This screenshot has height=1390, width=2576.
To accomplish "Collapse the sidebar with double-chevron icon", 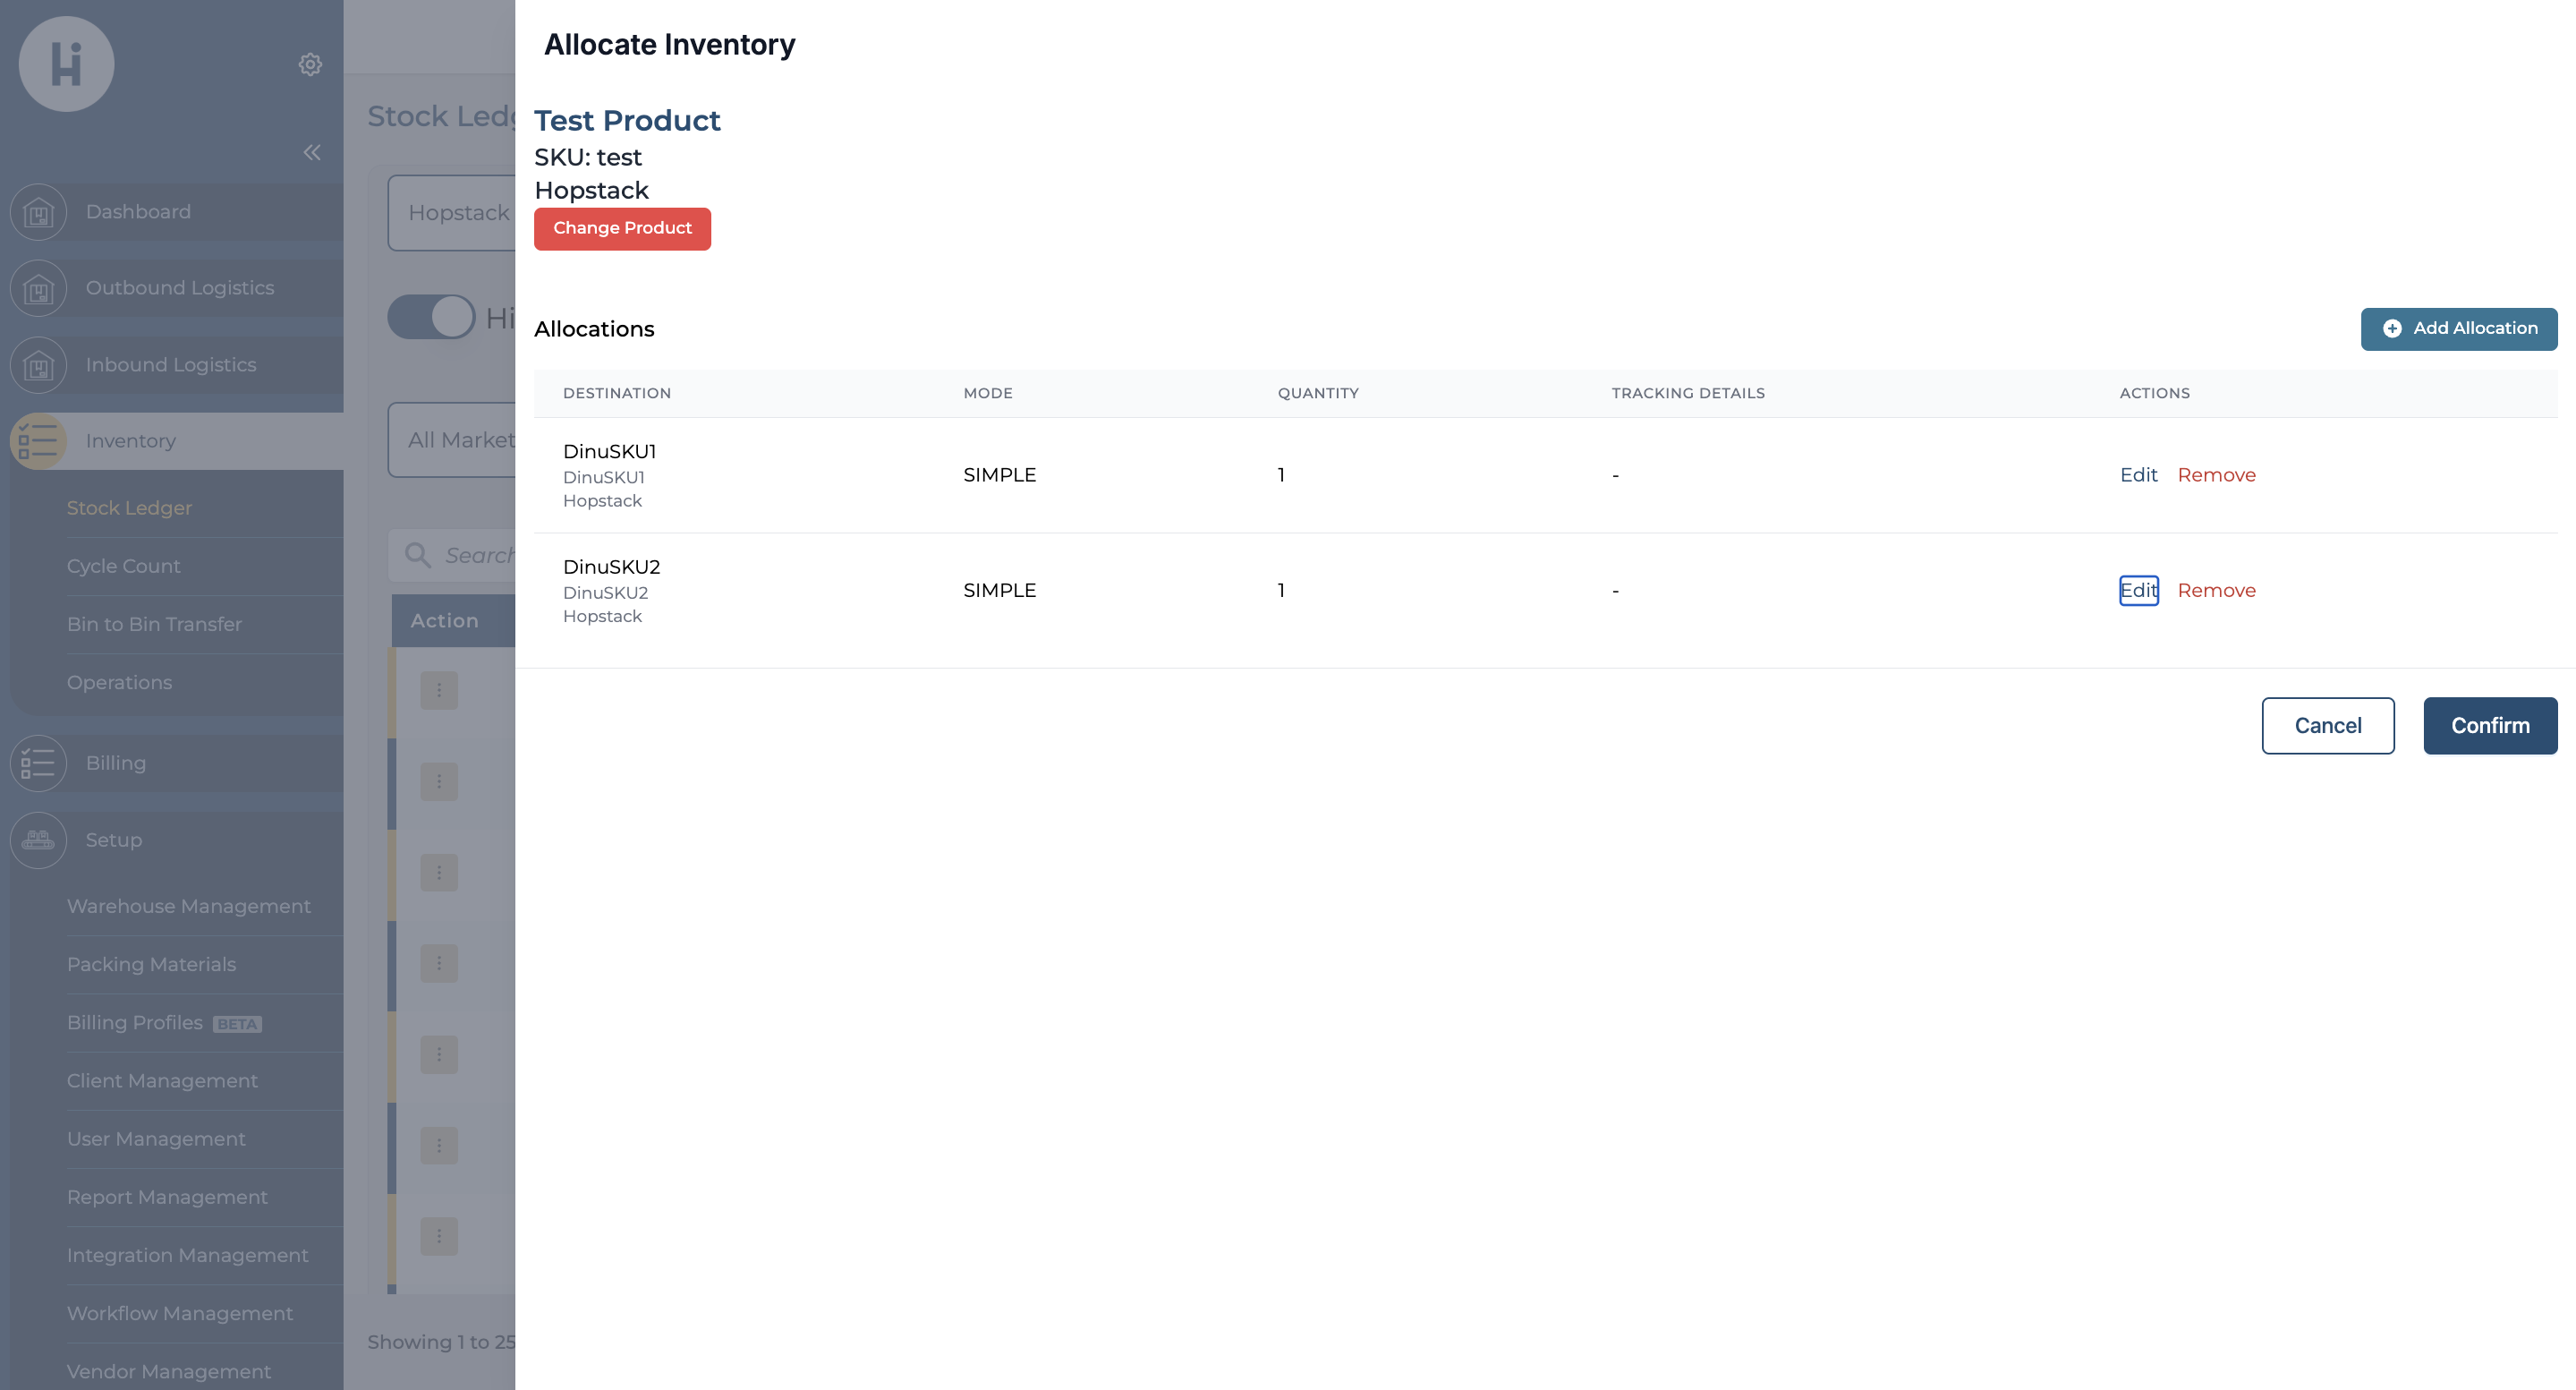I will (x=312, y=152).
